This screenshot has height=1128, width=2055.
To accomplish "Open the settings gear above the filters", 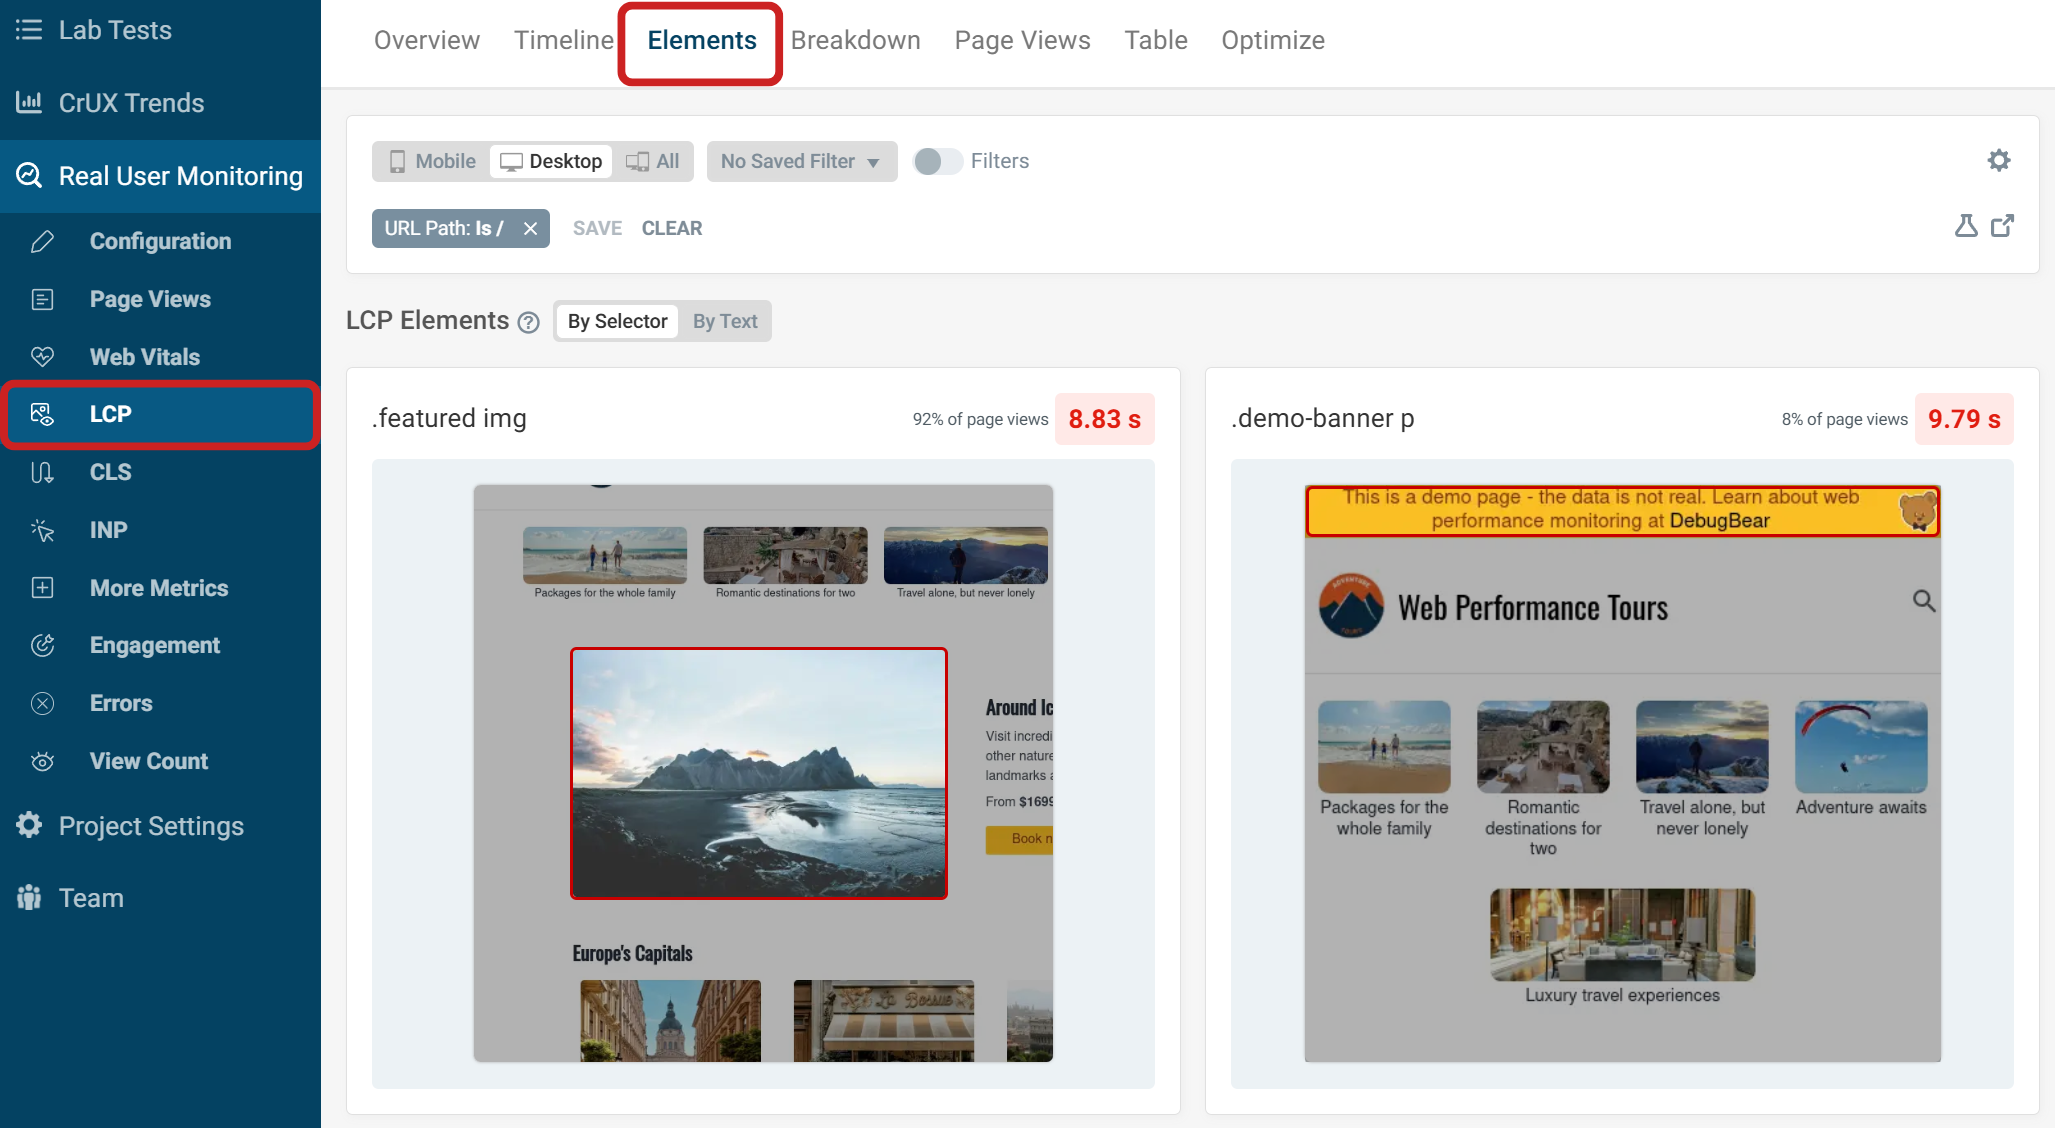I will (x=1998, y=160).
